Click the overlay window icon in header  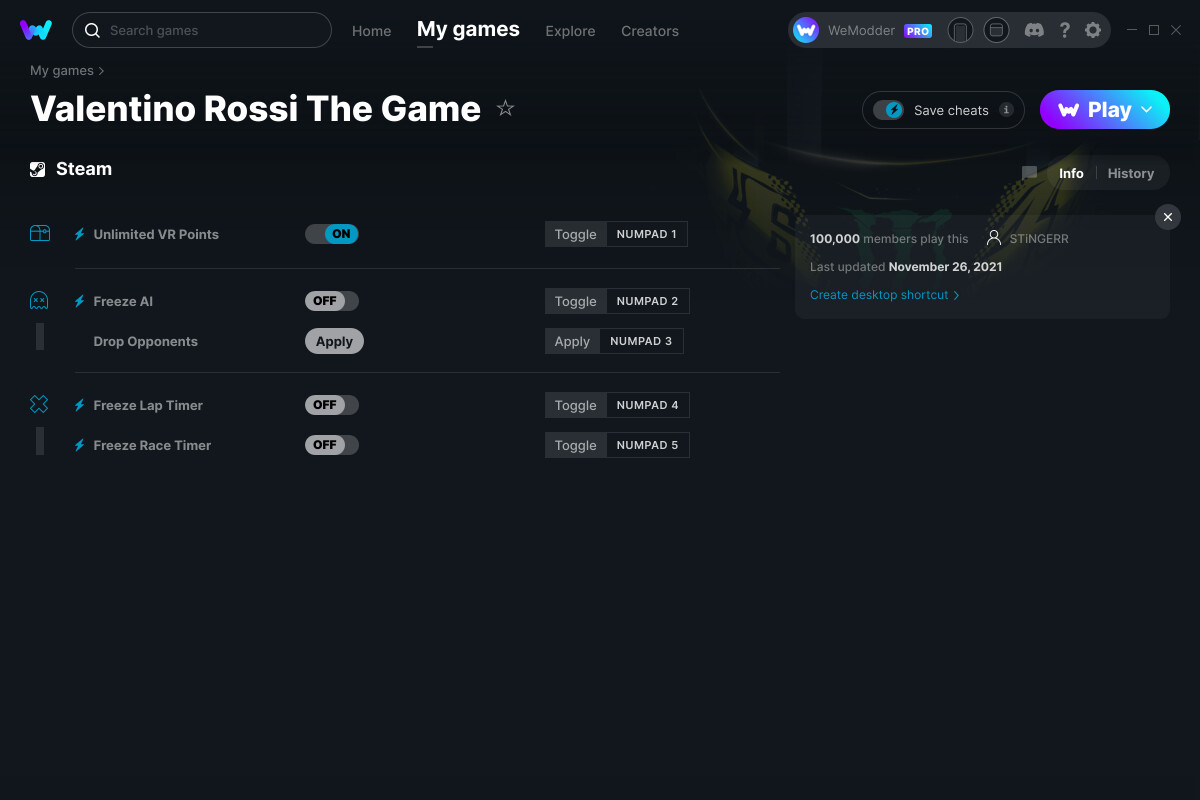coord(996,31)
